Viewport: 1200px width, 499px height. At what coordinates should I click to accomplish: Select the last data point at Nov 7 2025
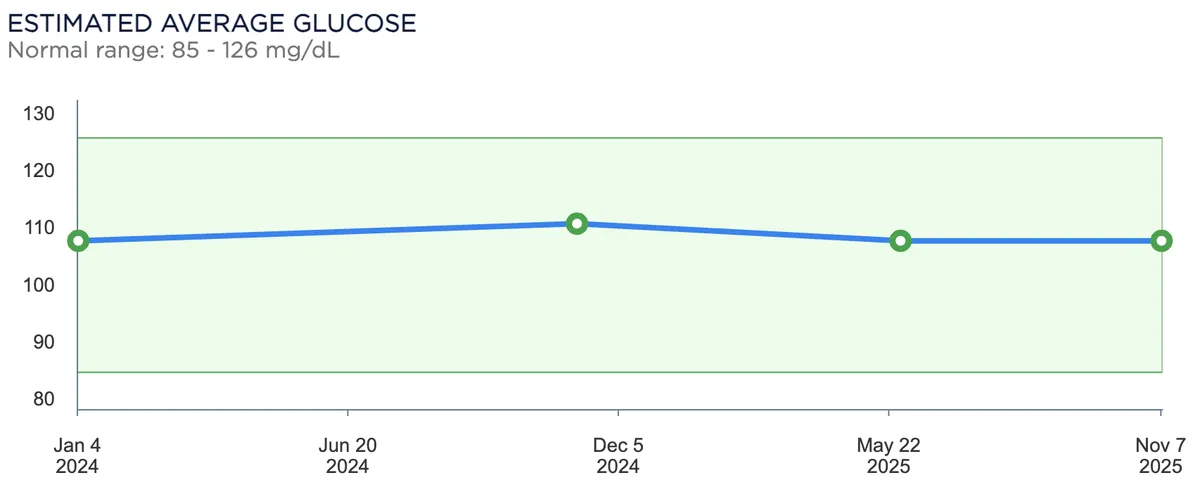pos(1161,241)
